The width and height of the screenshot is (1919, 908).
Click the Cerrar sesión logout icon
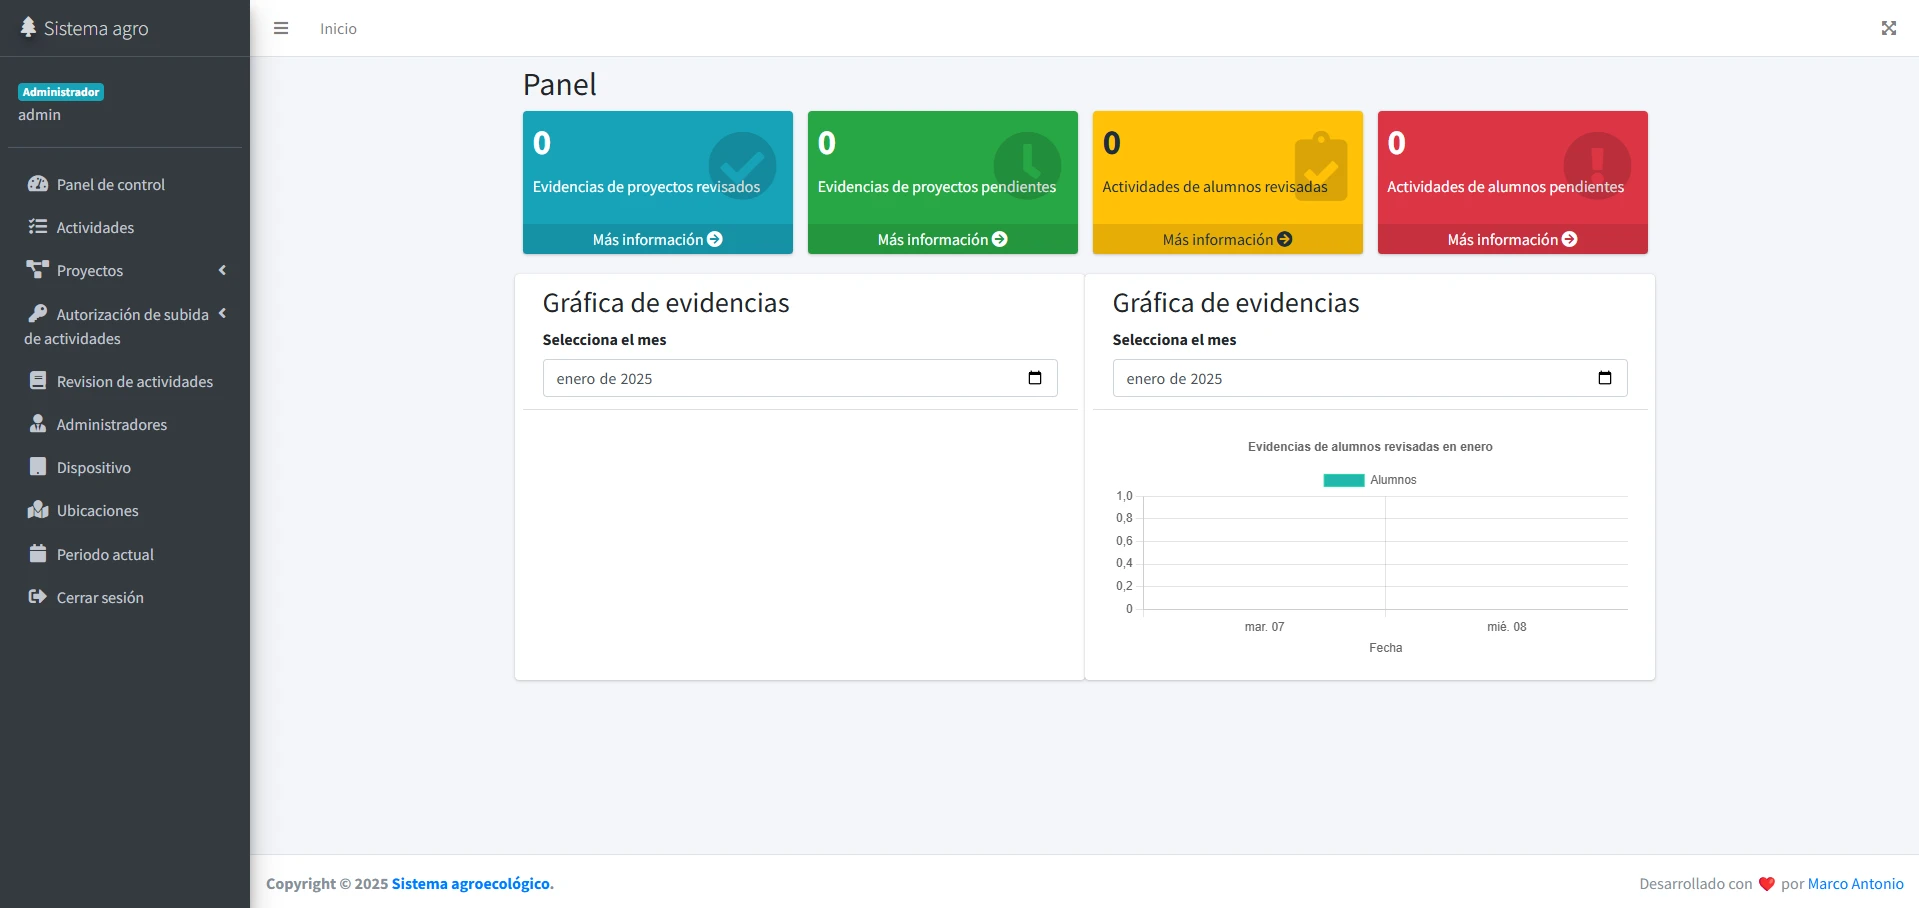tap(38, 597)
